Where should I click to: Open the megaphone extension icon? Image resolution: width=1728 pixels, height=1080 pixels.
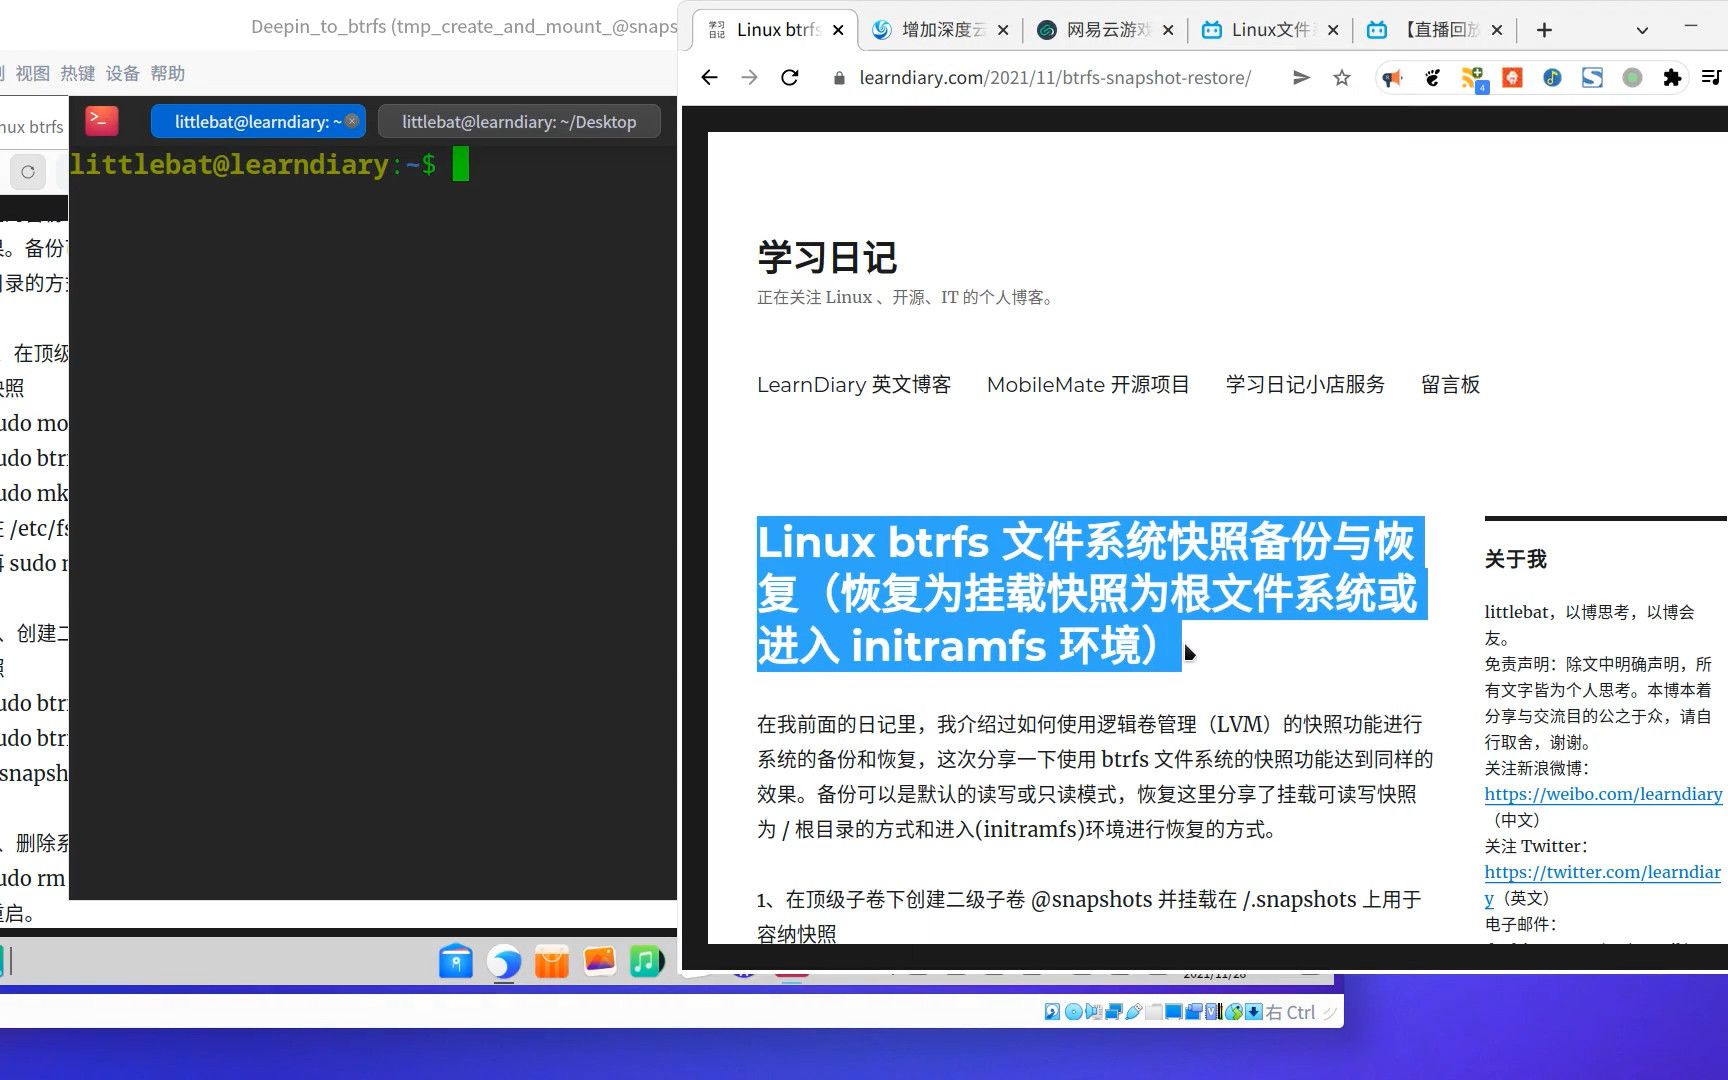coord(1392,77)
